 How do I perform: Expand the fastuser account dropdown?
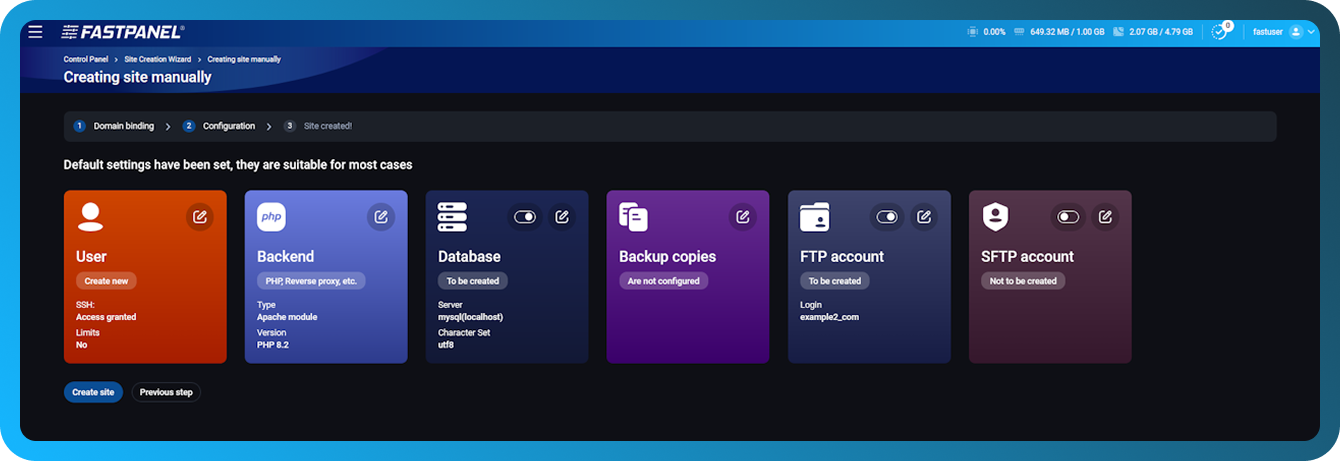point(1284,32)
